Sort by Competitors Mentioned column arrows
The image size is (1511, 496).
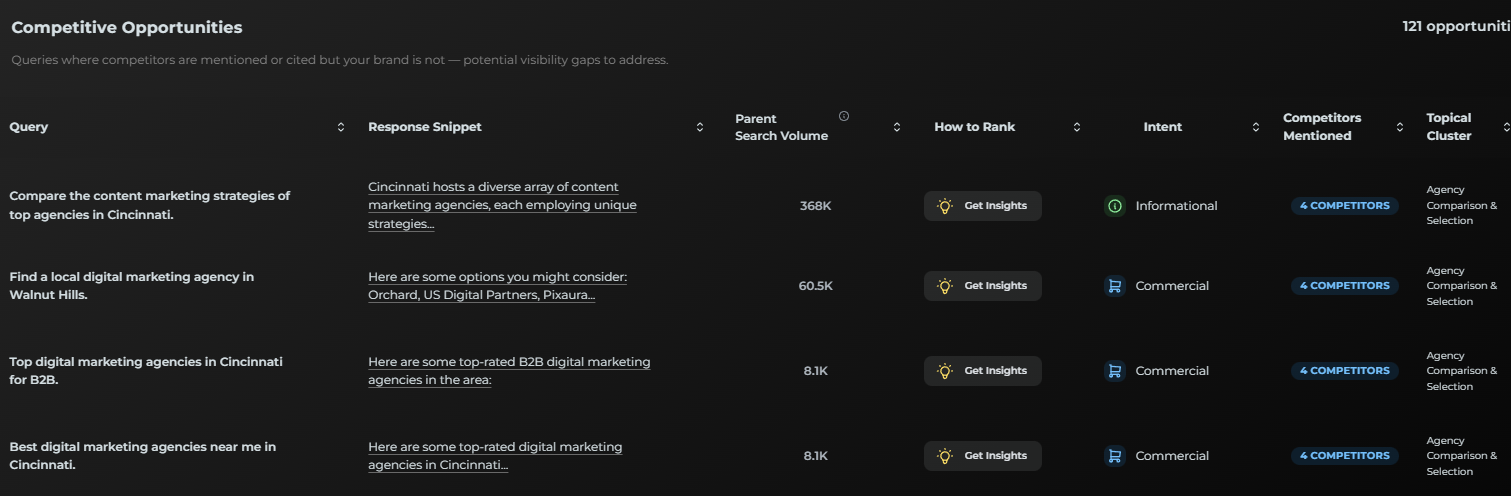pyautogui.click(x=1399, y=127)
